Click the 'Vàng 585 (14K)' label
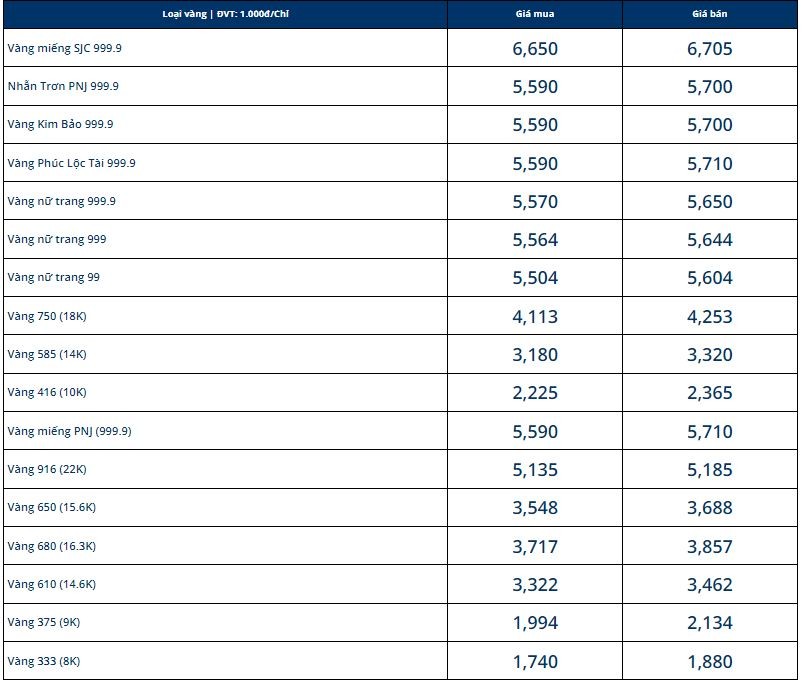 point(47,354)
